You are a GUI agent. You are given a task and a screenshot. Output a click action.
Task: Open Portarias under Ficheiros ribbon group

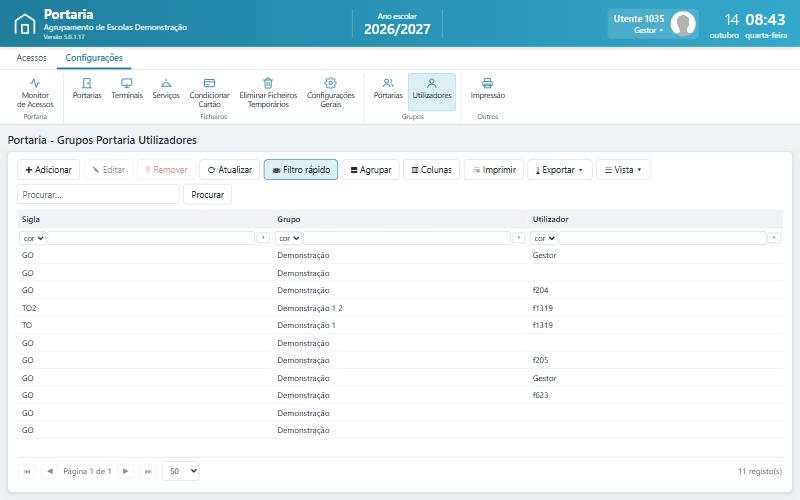click(x=87, y=88)
